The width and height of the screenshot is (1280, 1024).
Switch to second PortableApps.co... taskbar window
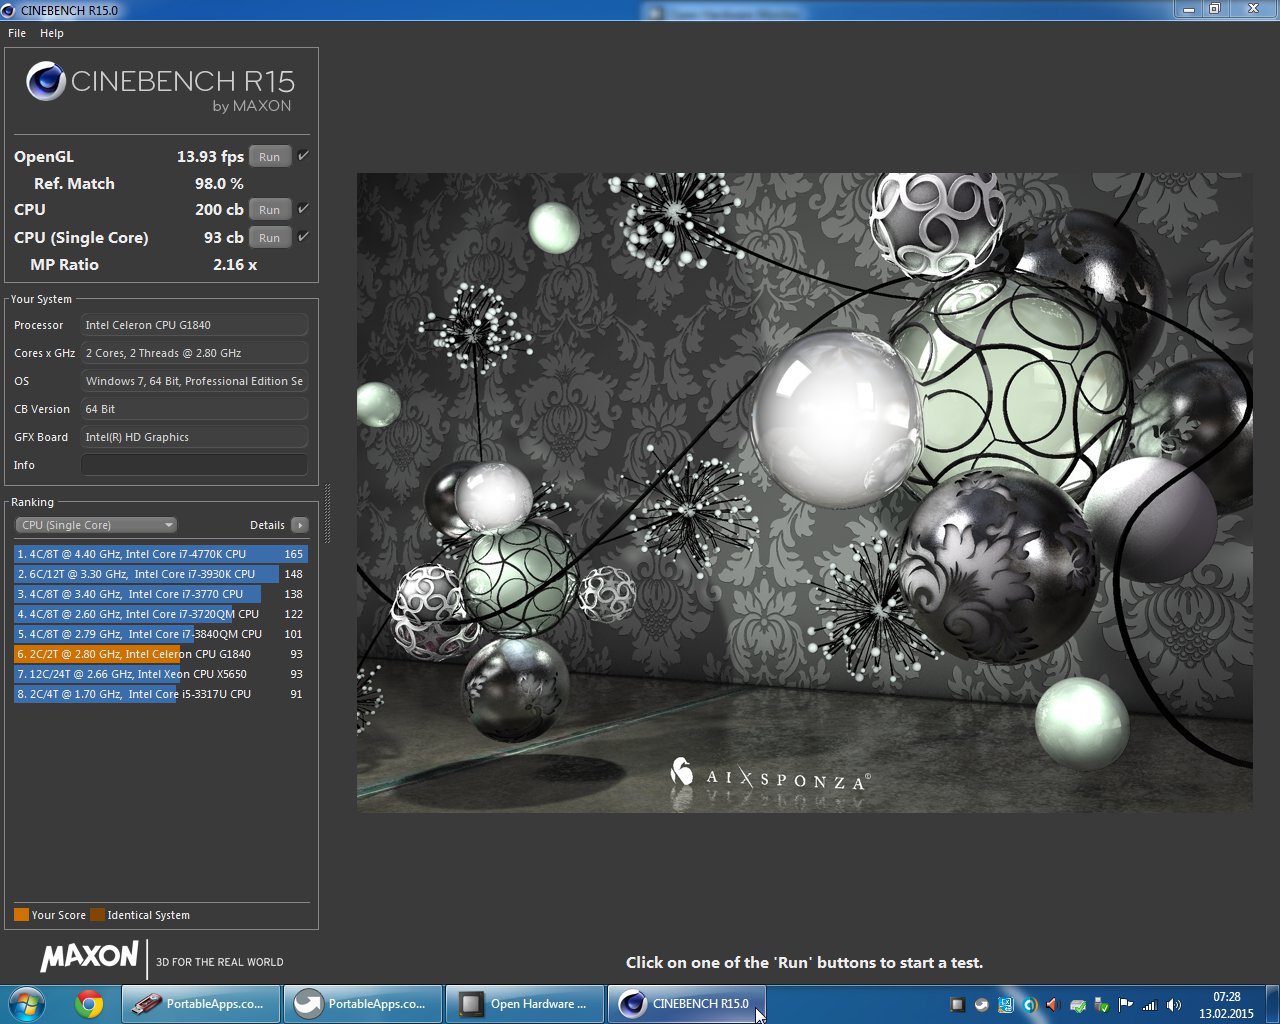tap(363, 1004)
